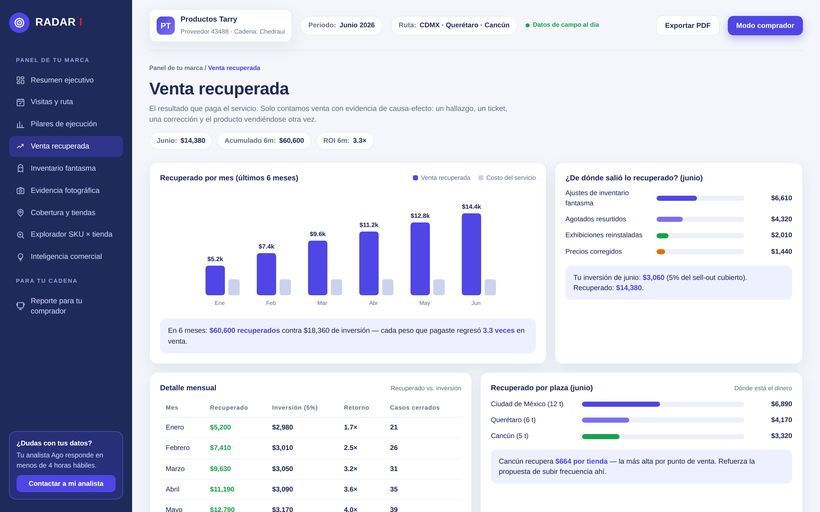The image size is (820, 512).
Task: Click the Explorador SKU magnifier icon
Action: [20, 235]
